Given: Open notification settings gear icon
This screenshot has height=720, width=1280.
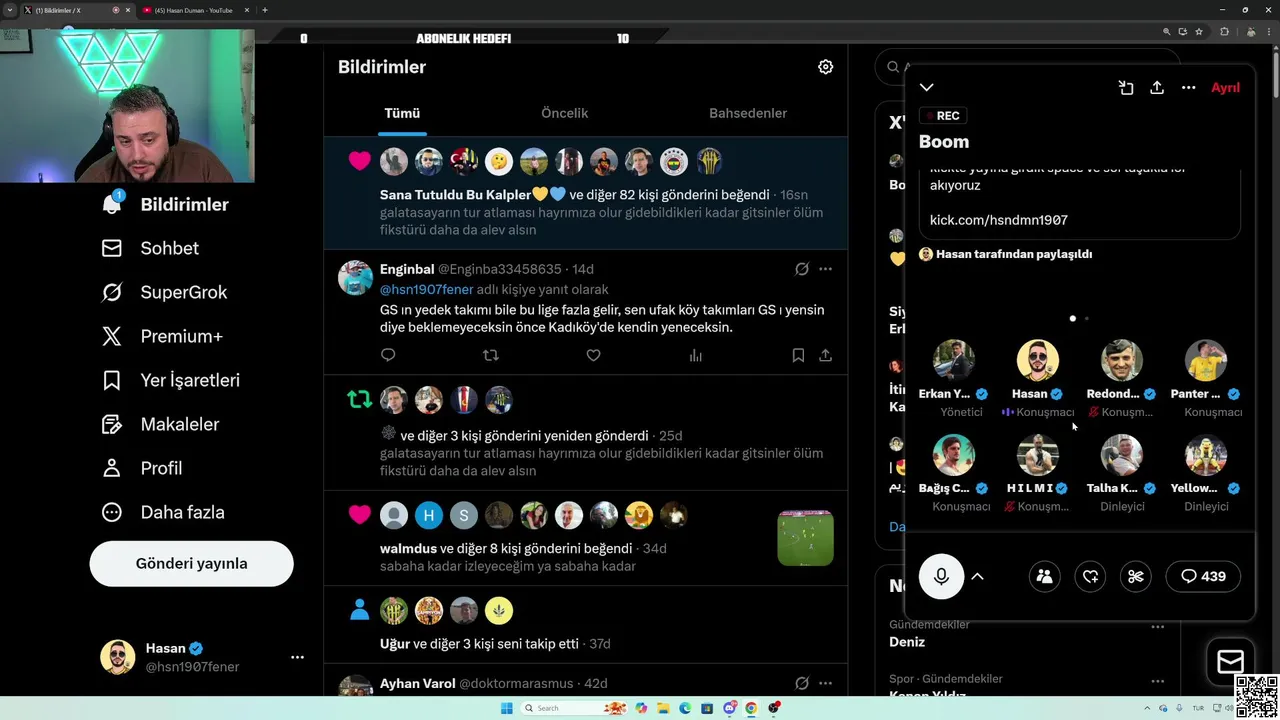Looking at the screenshot, I should pos(825,67).
